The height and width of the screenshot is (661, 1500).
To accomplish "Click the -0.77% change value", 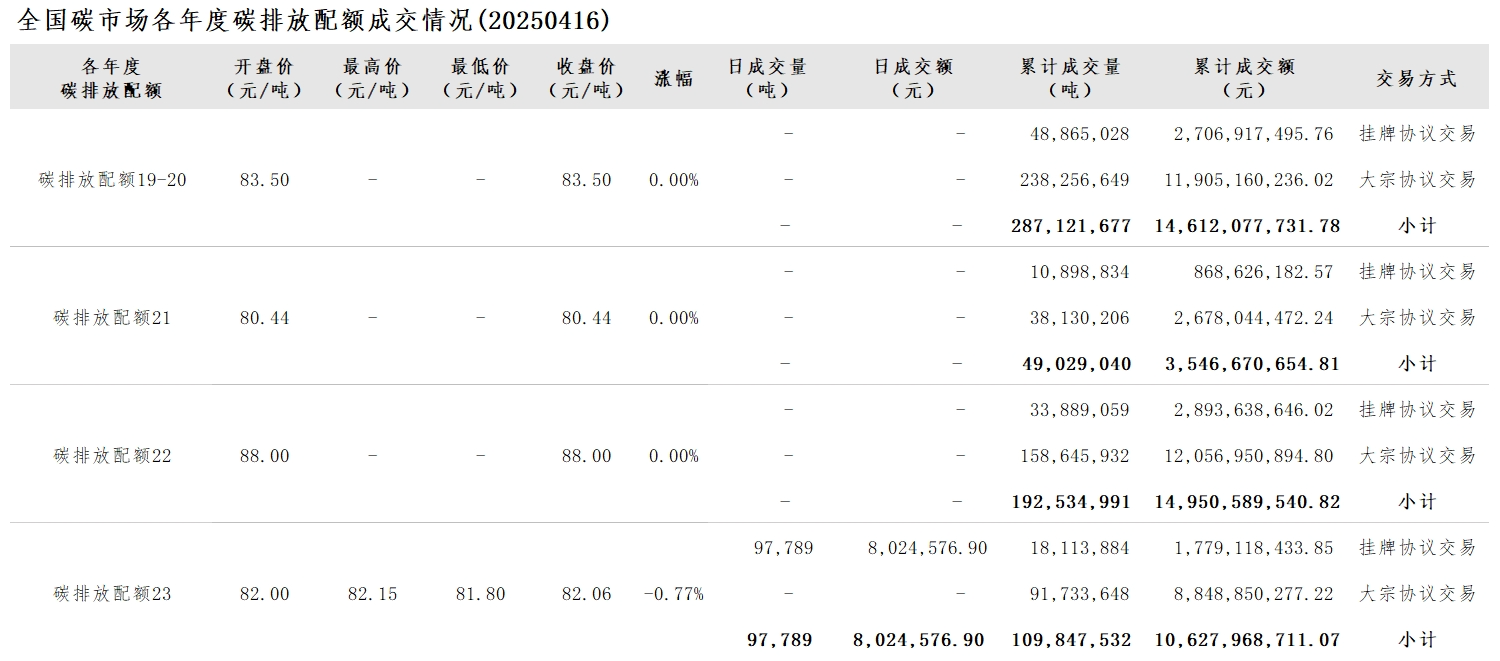I will pos(674,595).
